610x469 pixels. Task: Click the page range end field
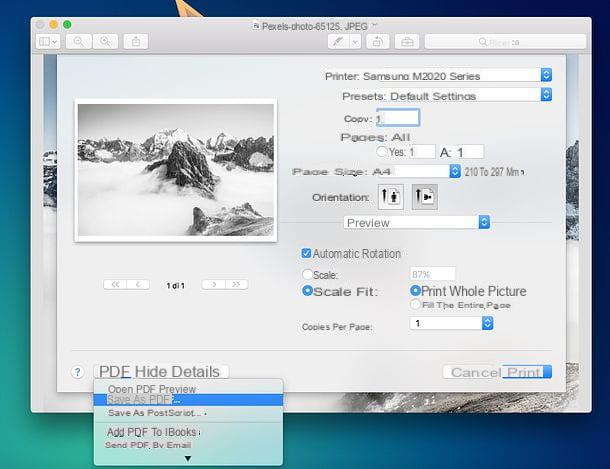coord(470,152)
